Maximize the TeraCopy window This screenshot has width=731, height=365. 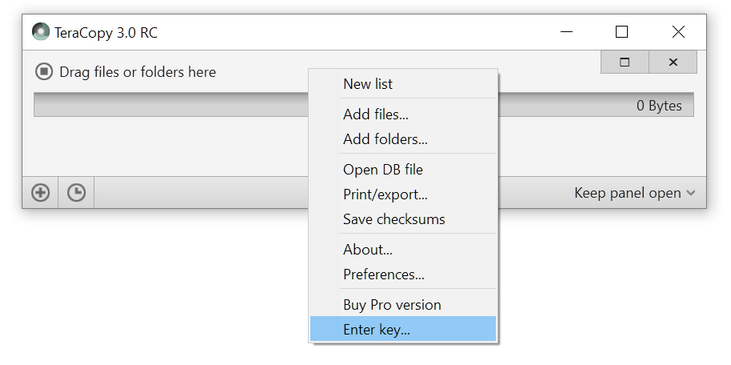621,32
